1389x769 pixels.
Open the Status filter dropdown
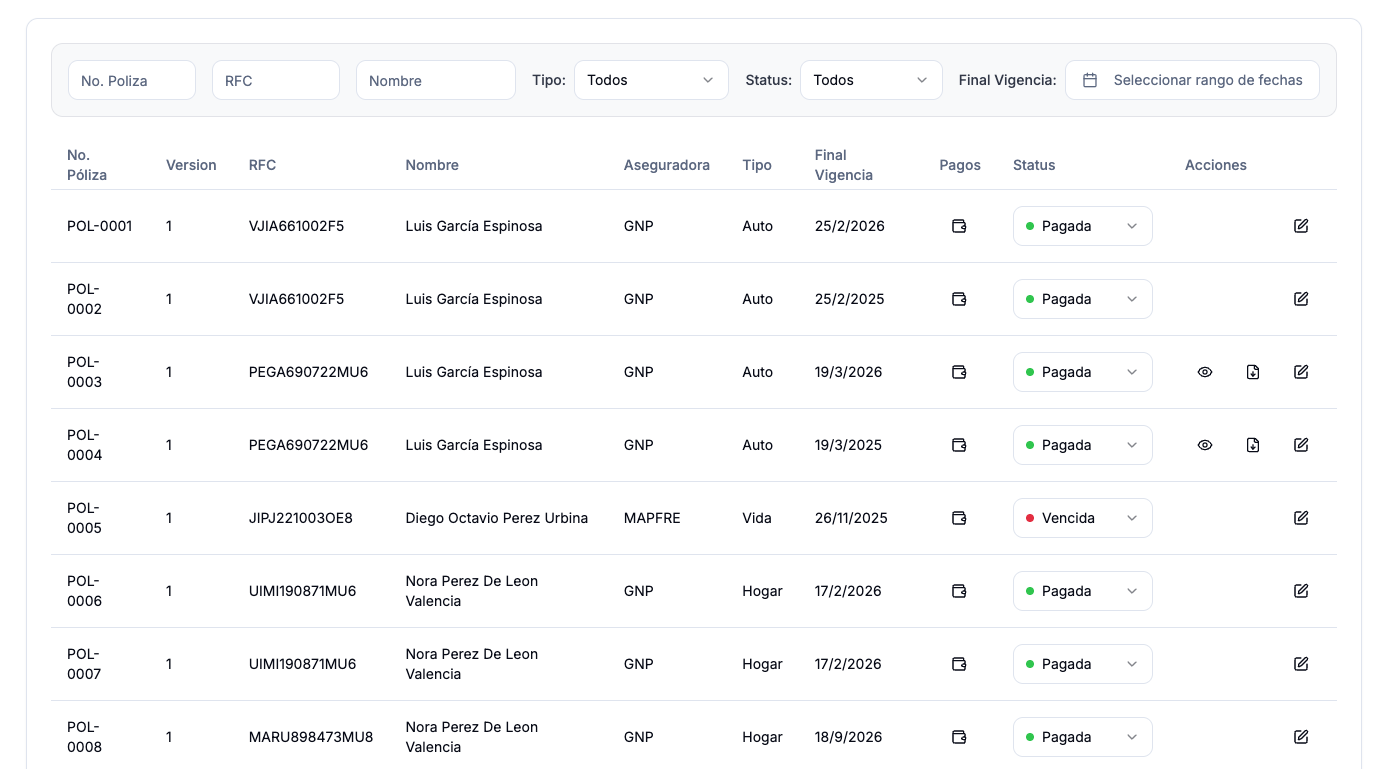[871, 80]
